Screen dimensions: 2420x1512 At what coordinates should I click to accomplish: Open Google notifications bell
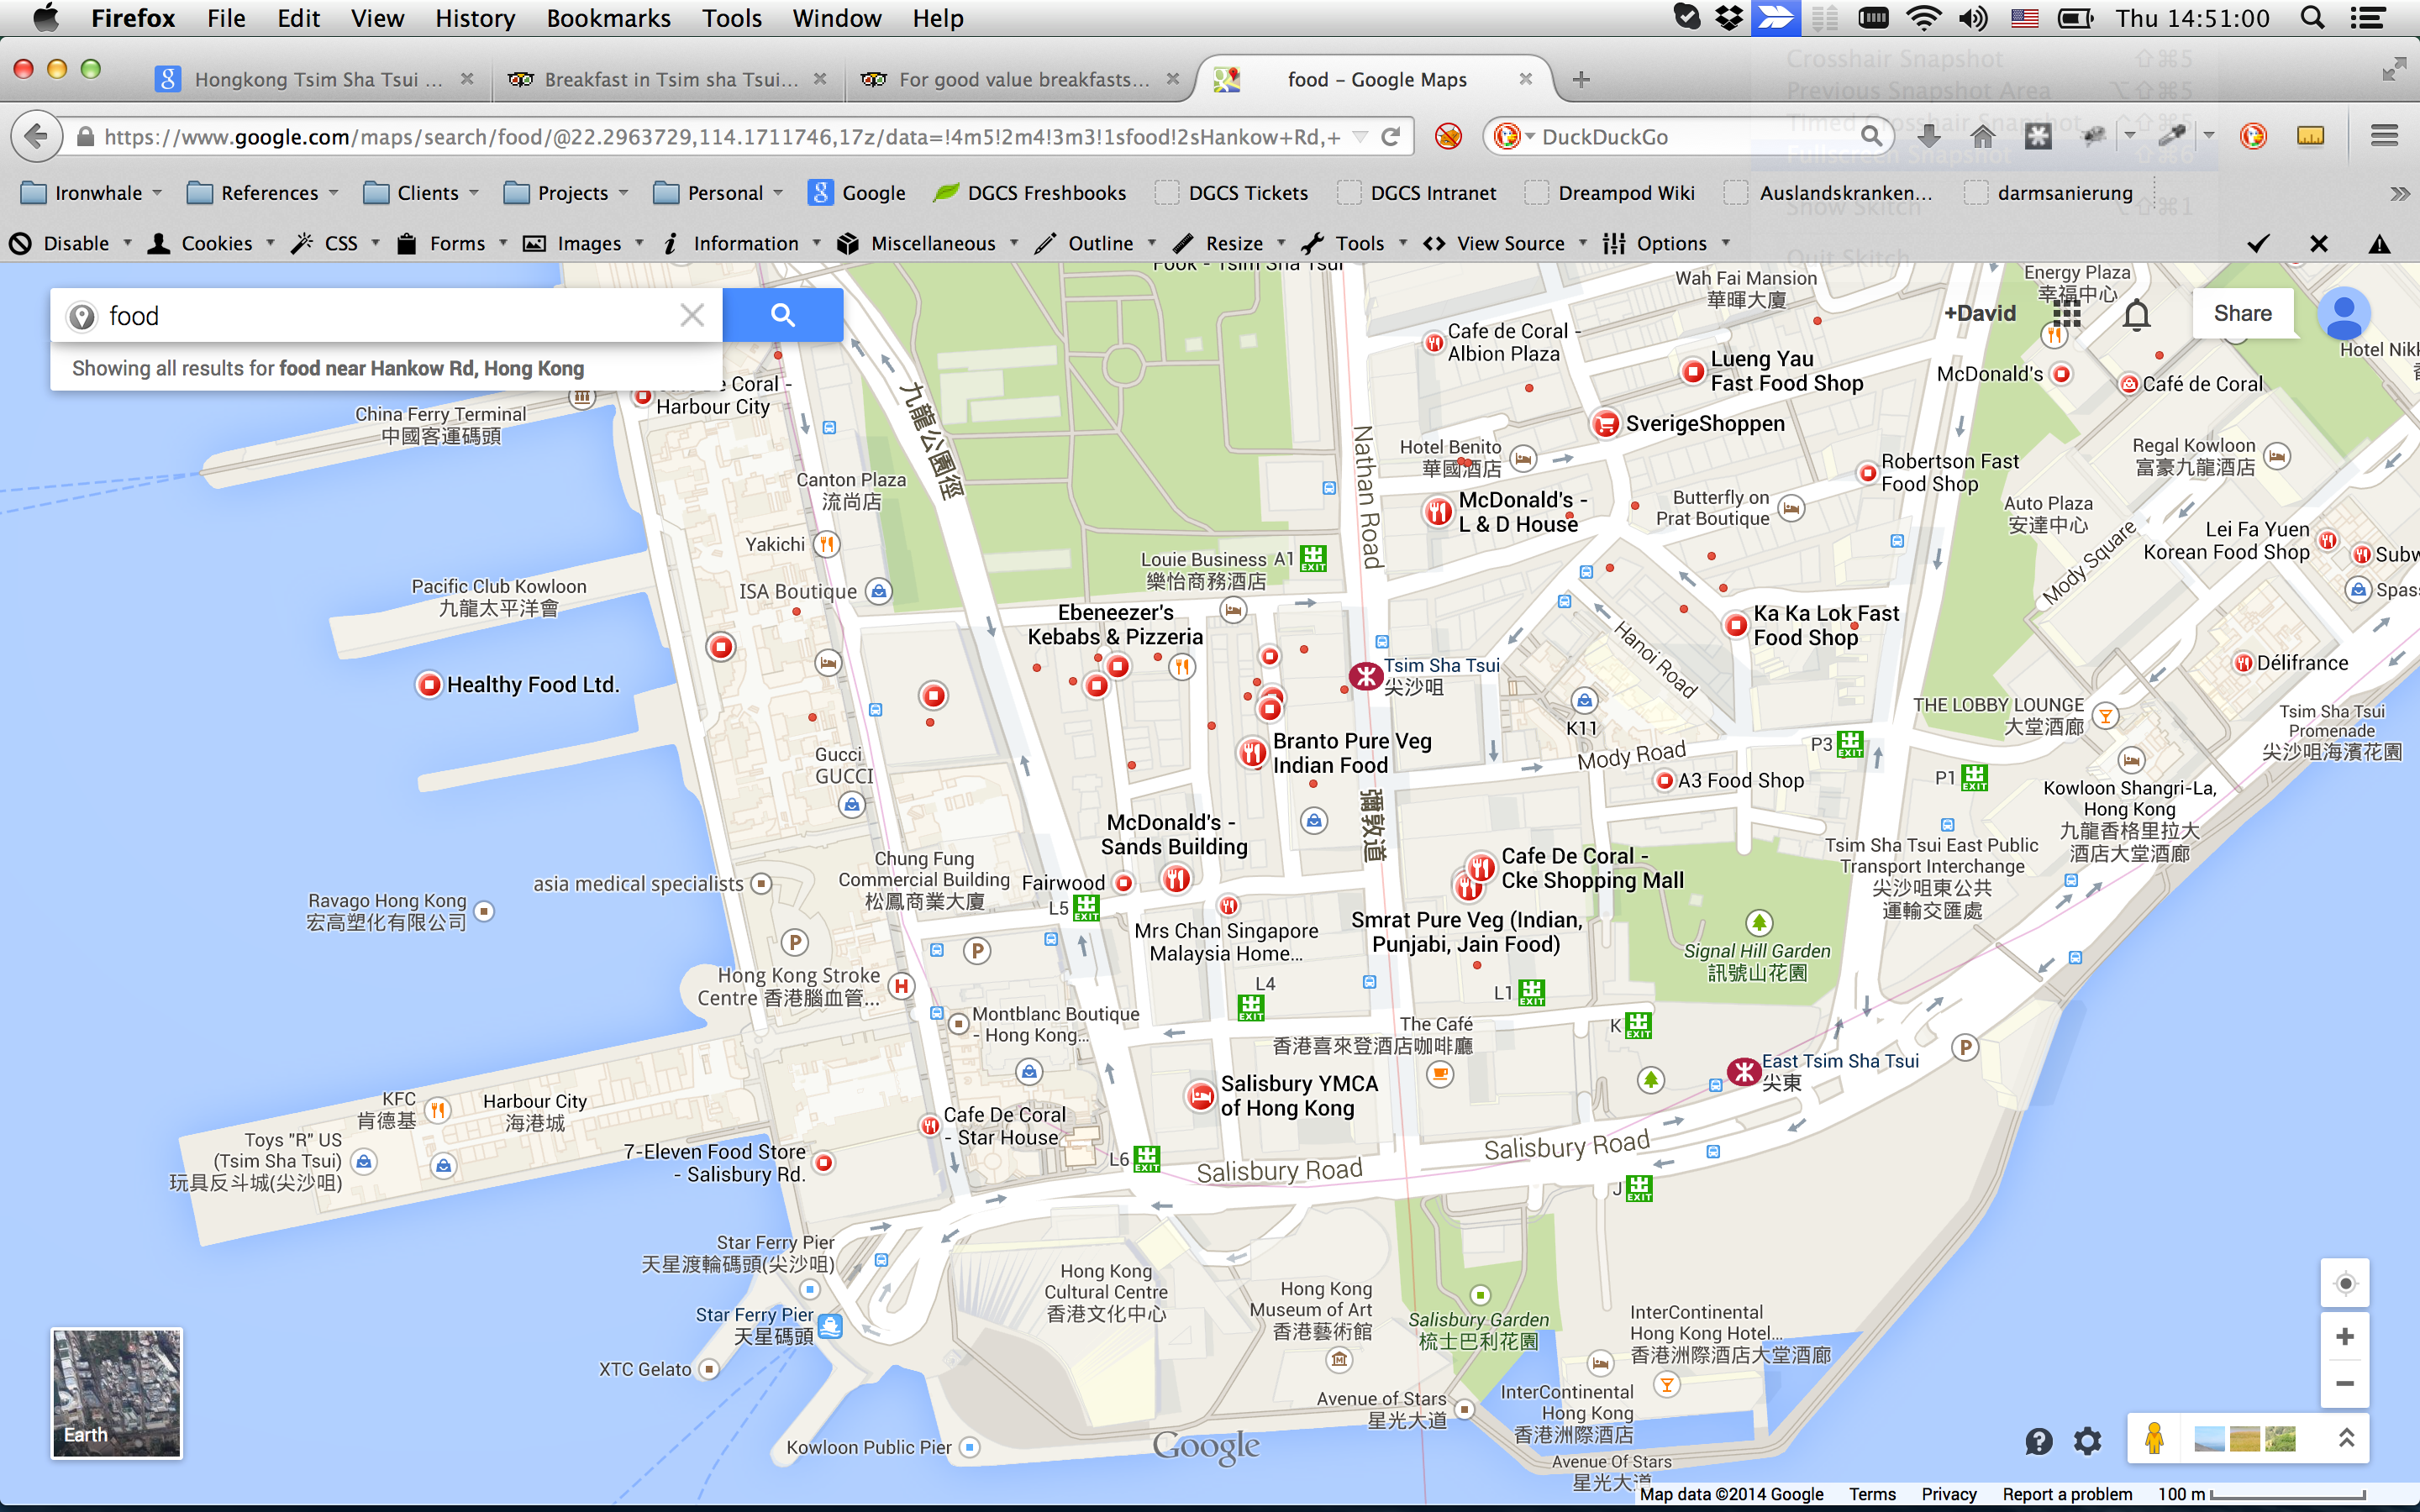coord(2136,315)
